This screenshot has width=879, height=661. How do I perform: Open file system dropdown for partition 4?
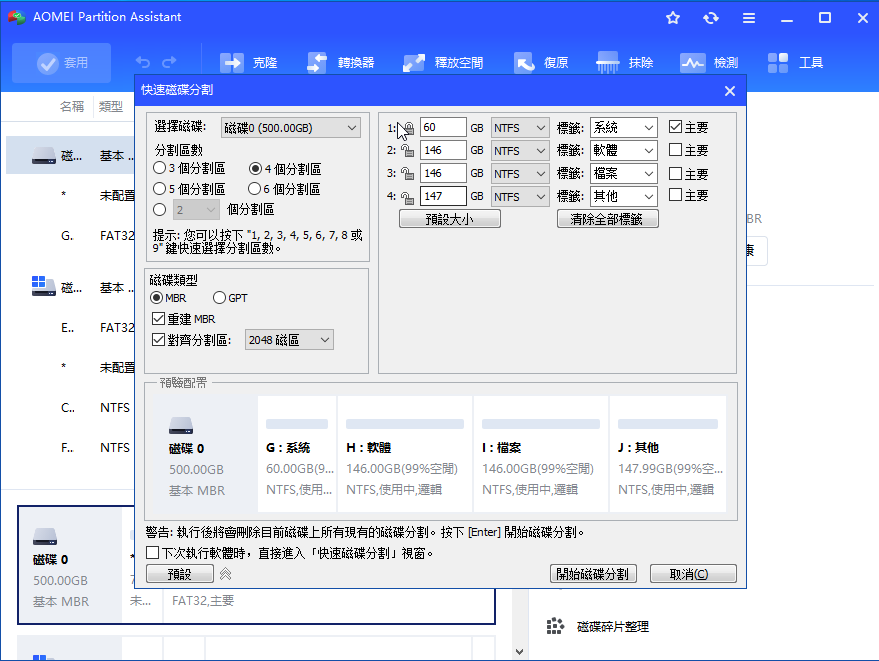tap(520, 197)
